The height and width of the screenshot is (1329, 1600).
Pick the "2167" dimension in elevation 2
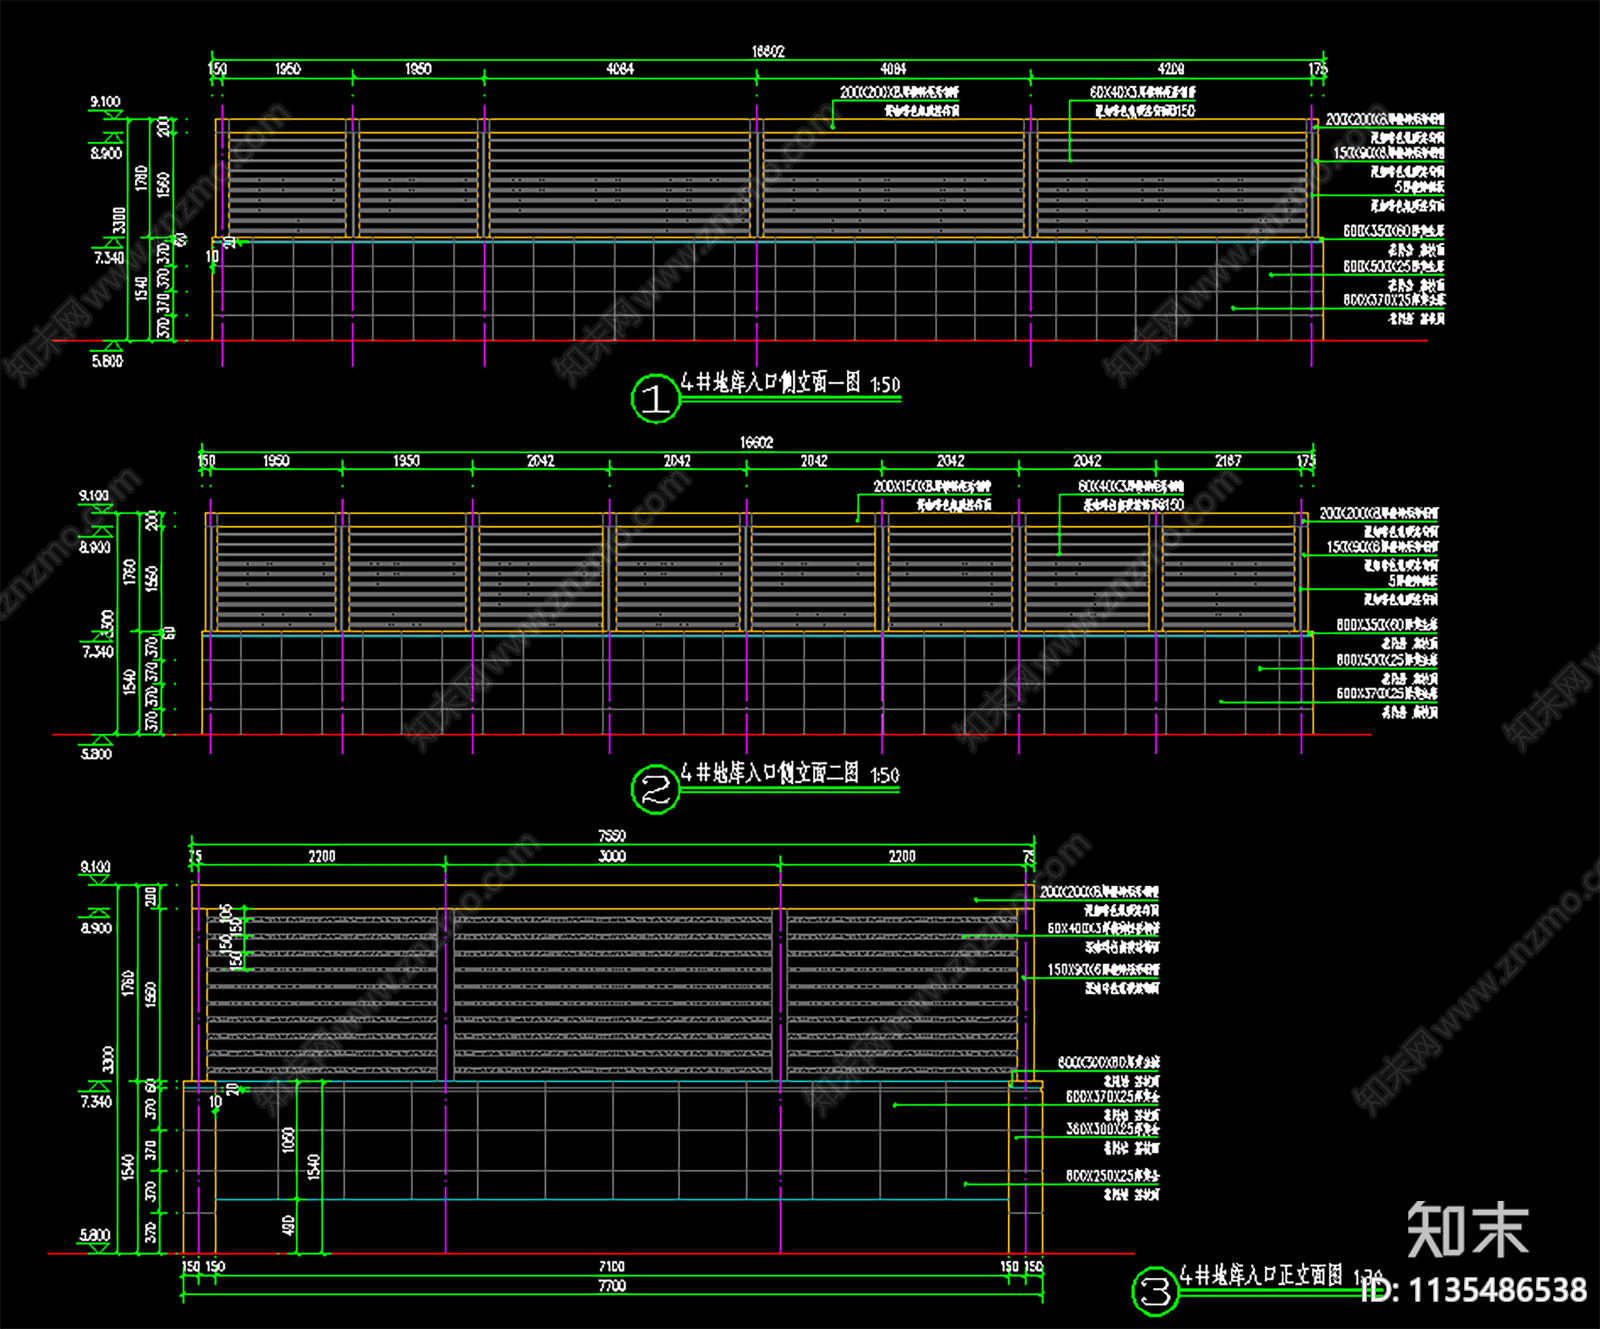[x=1228, y=461]
